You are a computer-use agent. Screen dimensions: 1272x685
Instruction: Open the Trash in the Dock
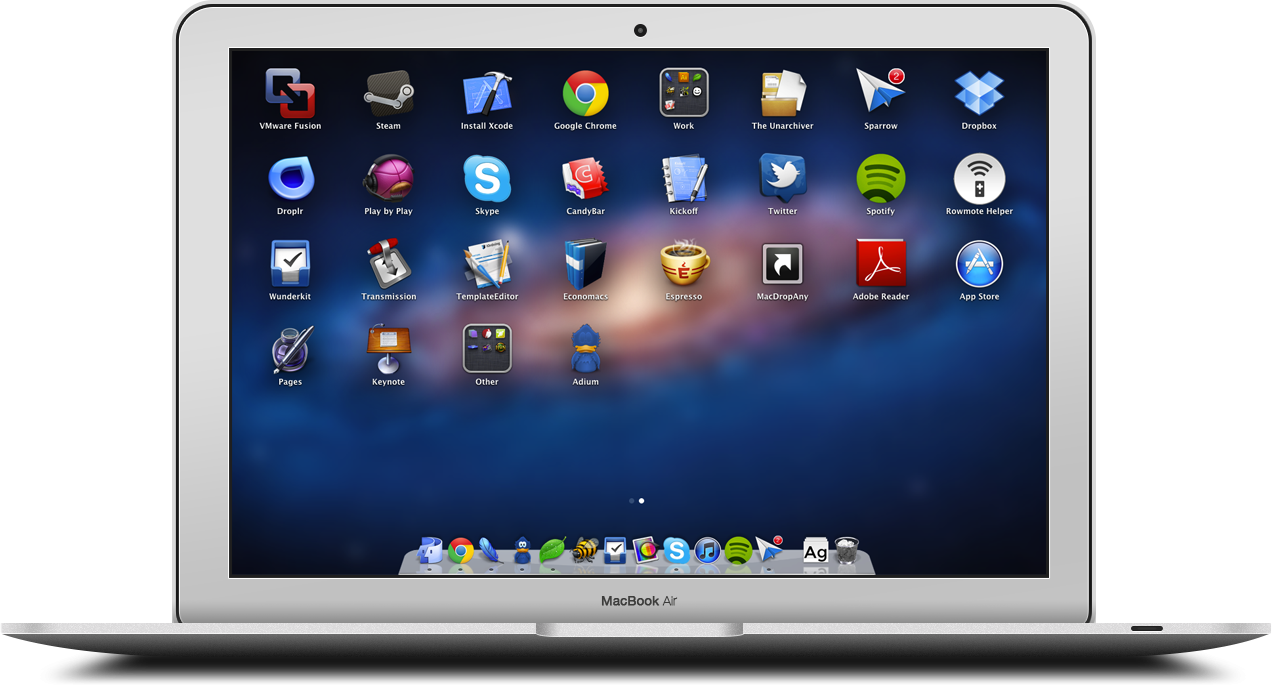pos(847,550)
